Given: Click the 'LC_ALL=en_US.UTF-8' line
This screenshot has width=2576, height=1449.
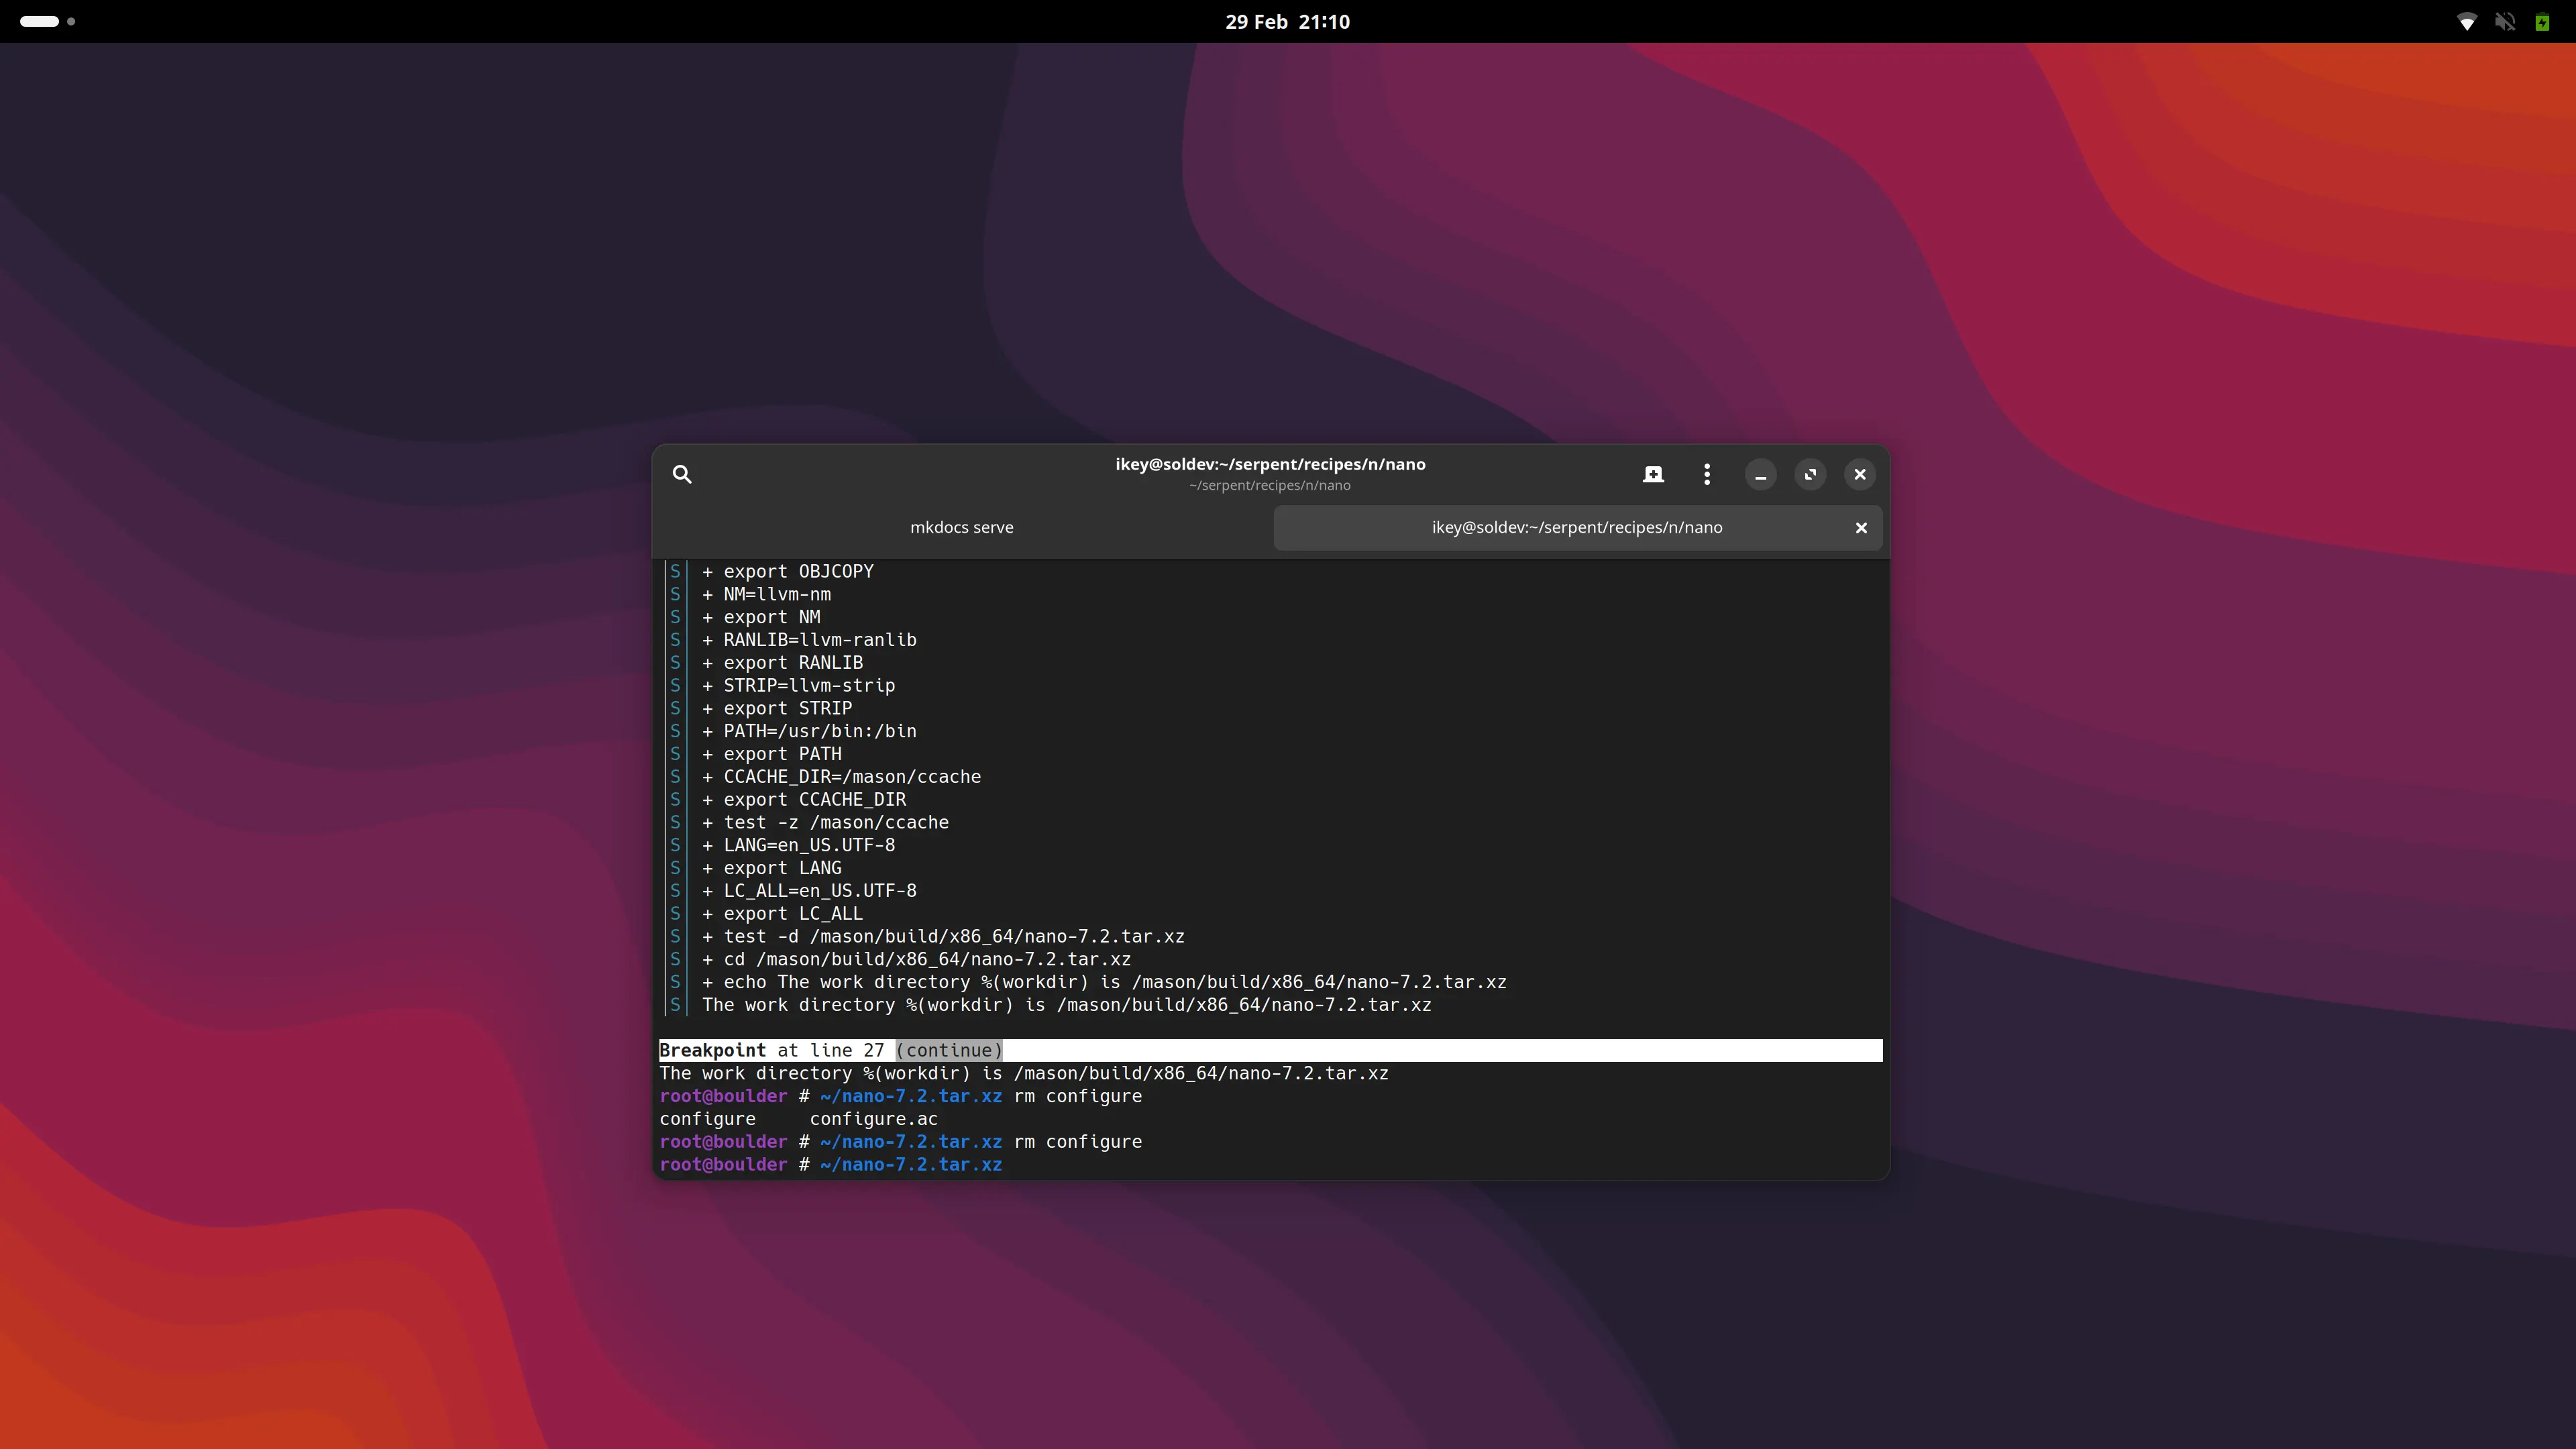Looking at the screenshot, I should click(x=809, y=891).
